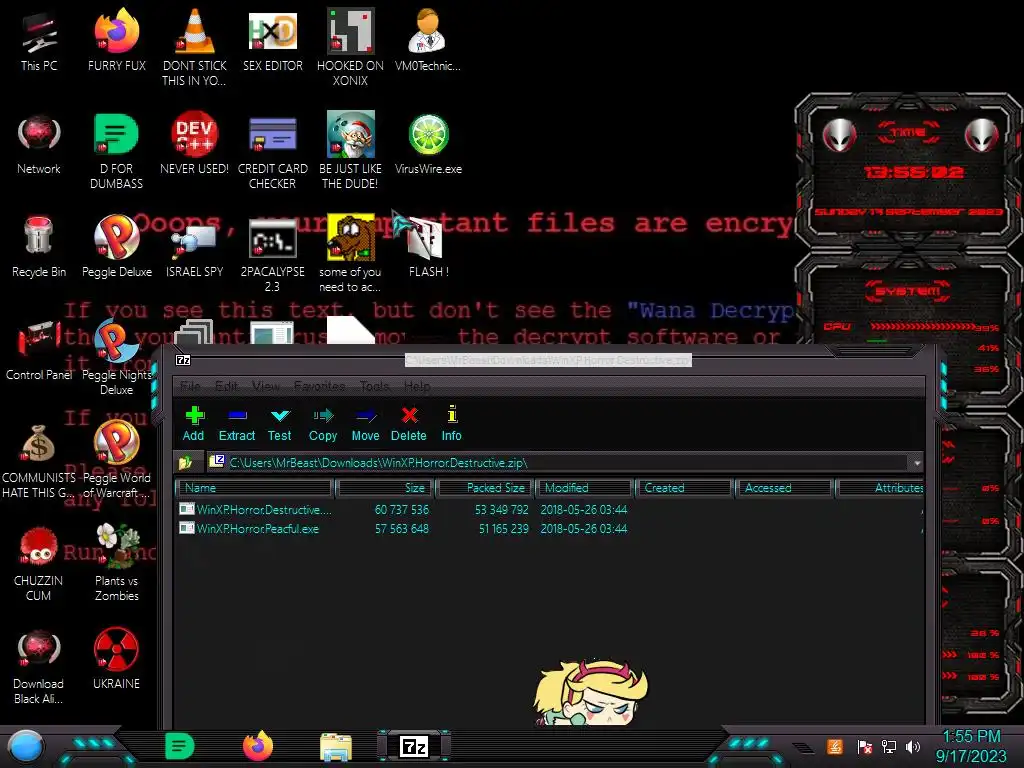Sort by Packed Size column

click(485, 488)
